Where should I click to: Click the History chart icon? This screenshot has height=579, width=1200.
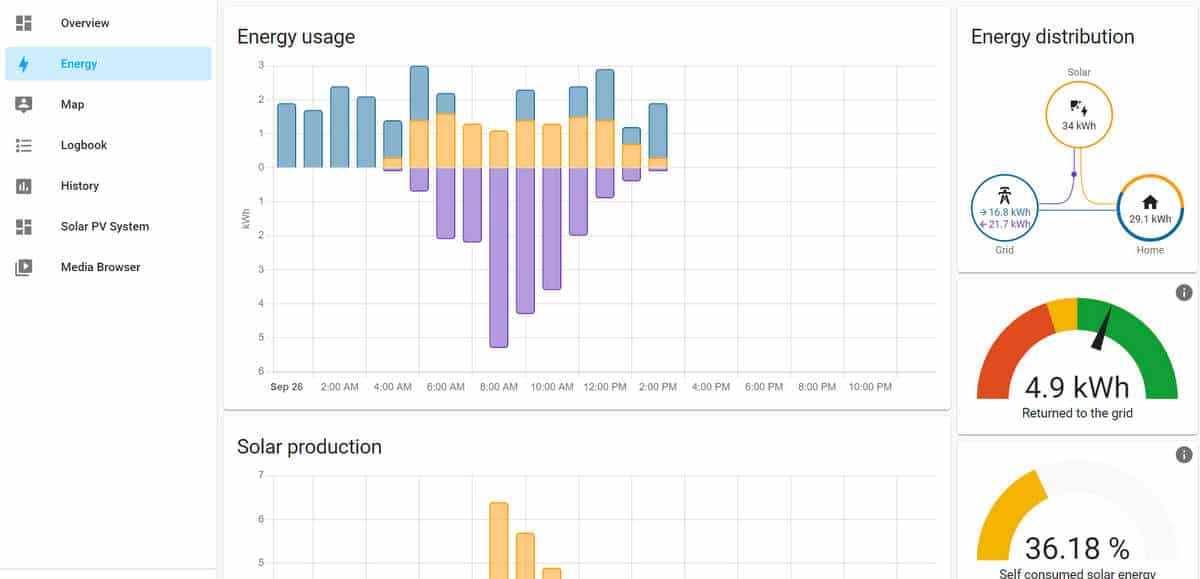point(24,186)
